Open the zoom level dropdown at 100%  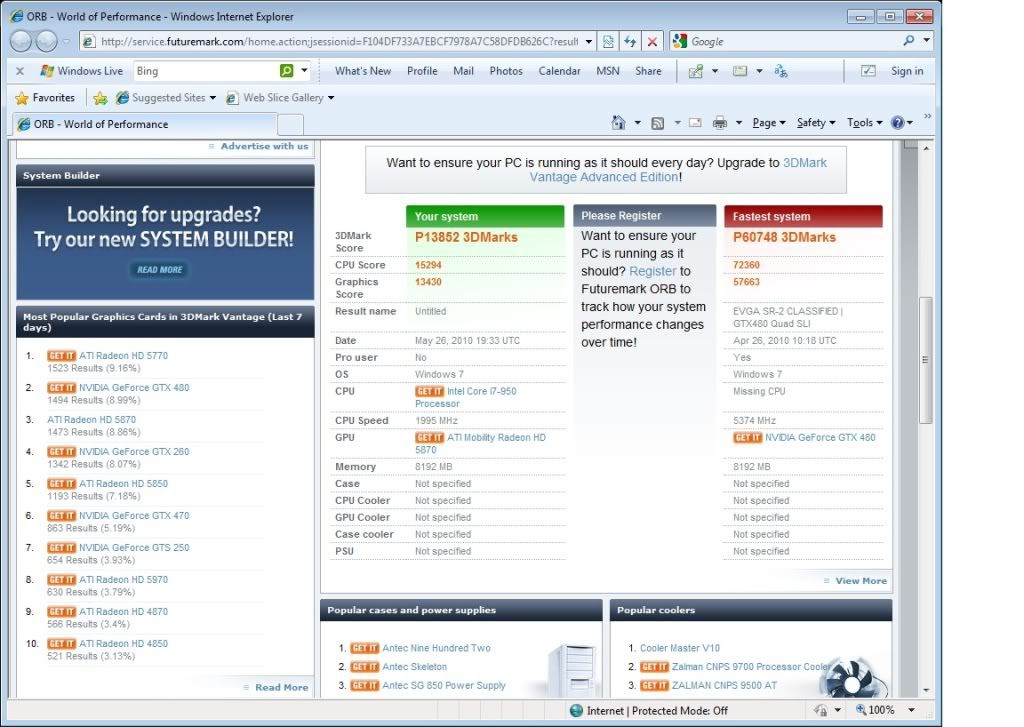pos(912,710)
